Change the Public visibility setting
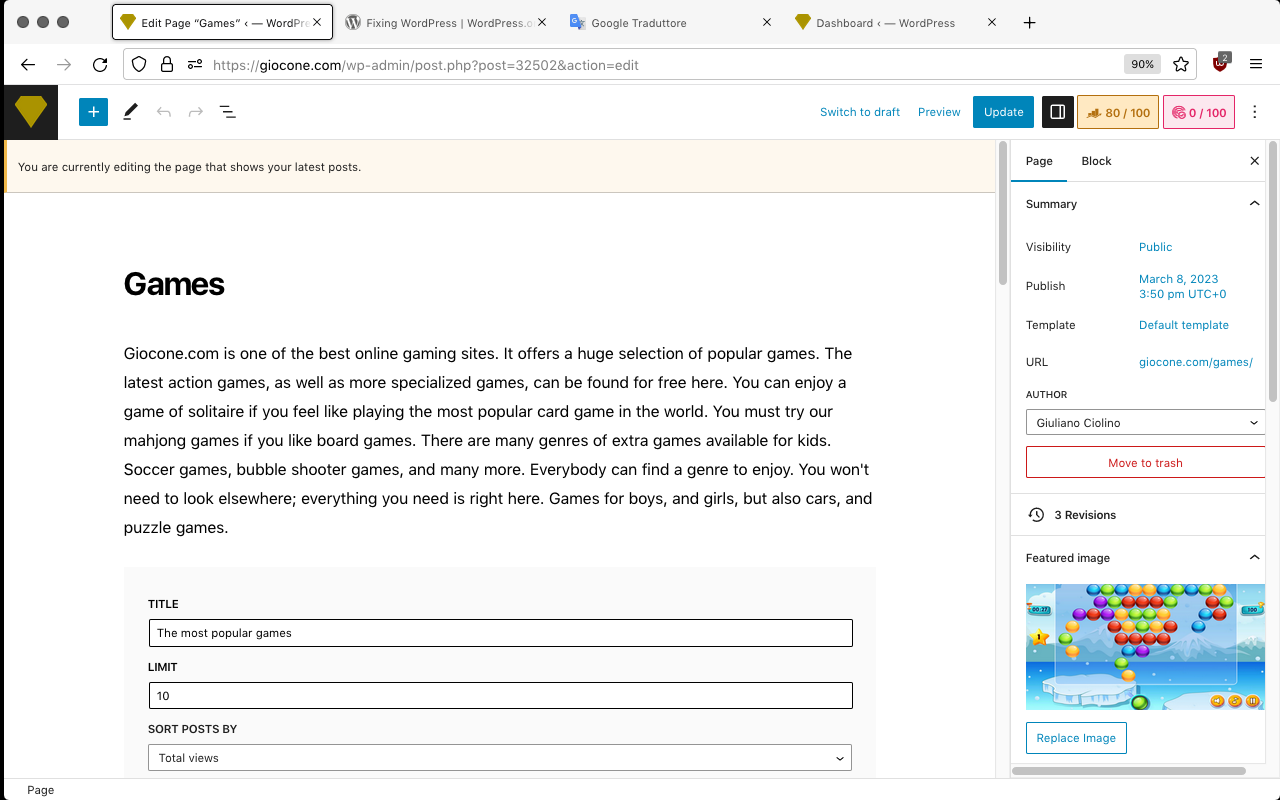 point(1155,247)
